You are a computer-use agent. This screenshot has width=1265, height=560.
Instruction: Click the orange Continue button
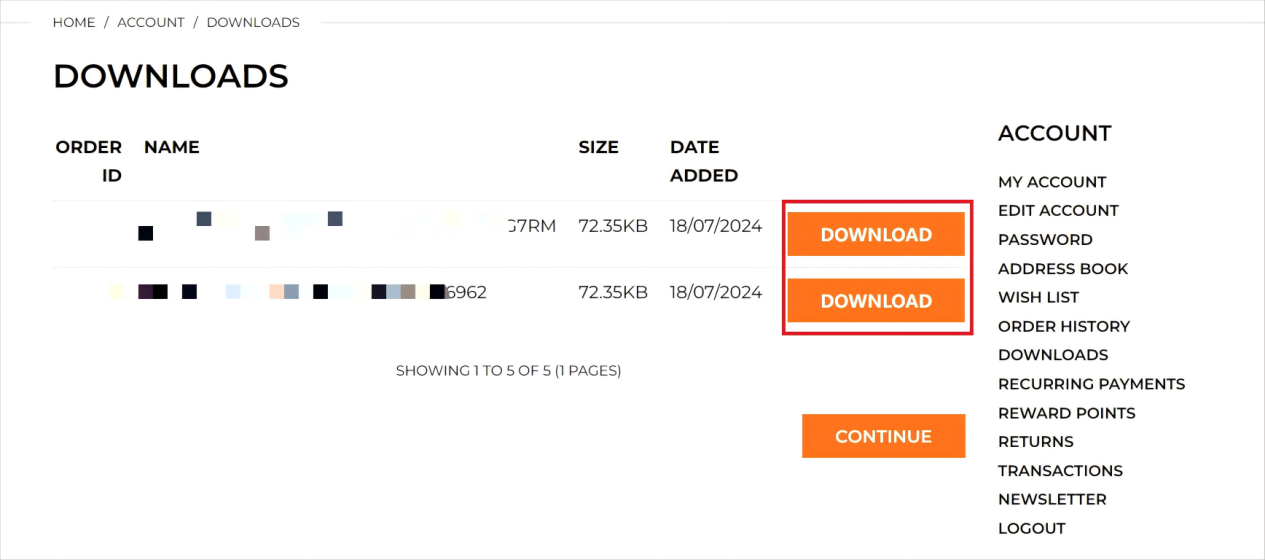point(883,436)
